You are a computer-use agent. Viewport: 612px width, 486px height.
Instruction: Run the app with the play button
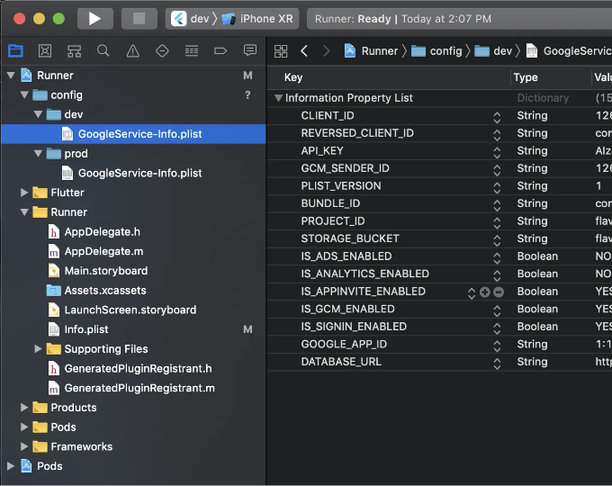pyautogui.click(x=95, y=18)
